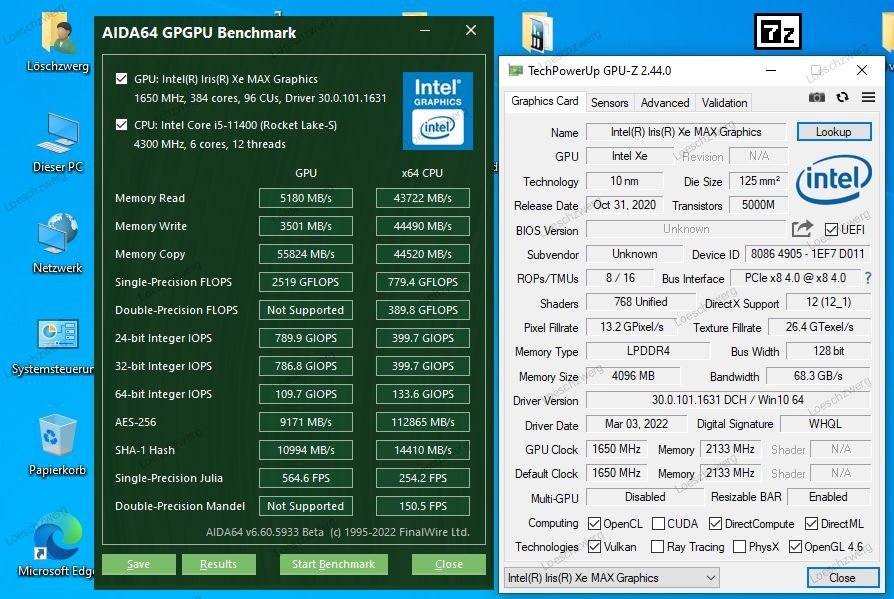This screenshot has width=894, height=599.
Task: Click Start Benchmark button
Action: 334,564
